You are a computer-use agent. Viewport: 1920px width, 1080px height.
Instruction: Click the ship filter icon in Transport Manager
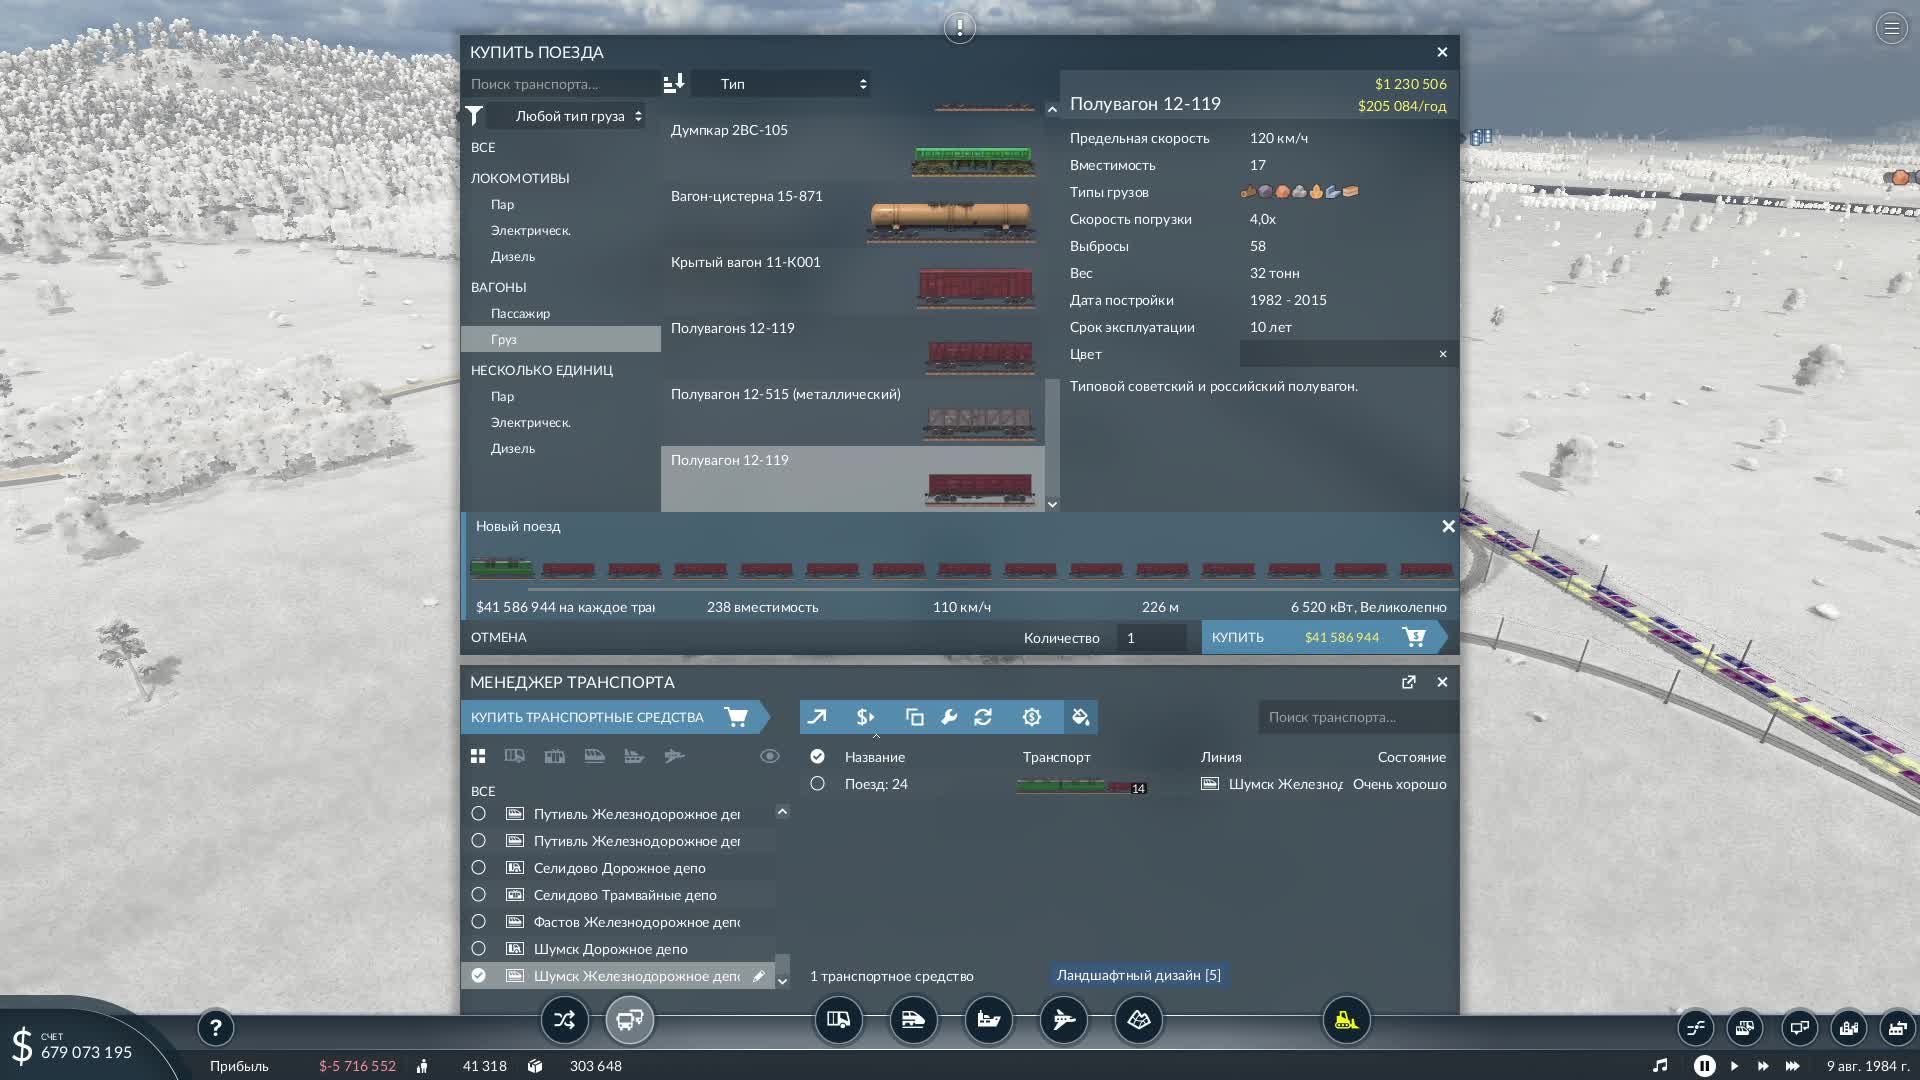click(635, 756)
